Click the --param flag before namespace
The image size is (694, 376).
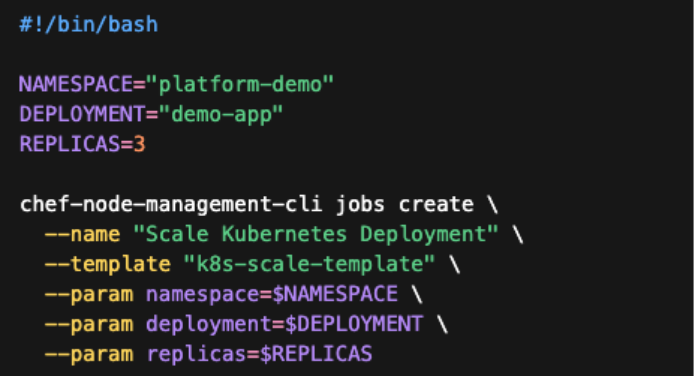(89, 295)
